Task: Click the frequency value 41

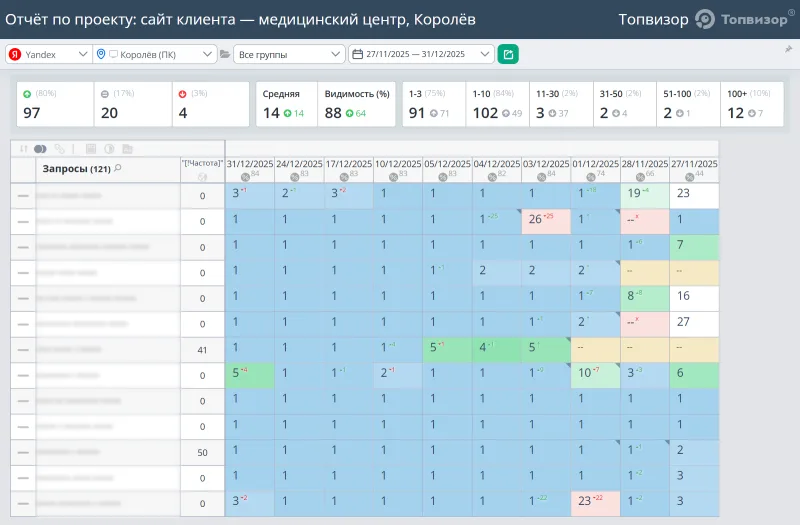Action: click(202, 350)
